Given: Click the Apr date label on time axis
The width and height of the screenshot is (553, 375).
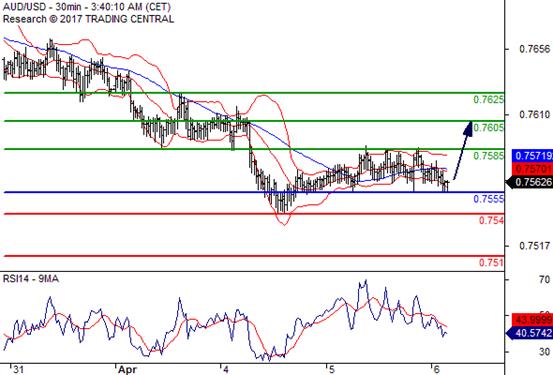Looking at the screenshot, I should pos(127,370).
